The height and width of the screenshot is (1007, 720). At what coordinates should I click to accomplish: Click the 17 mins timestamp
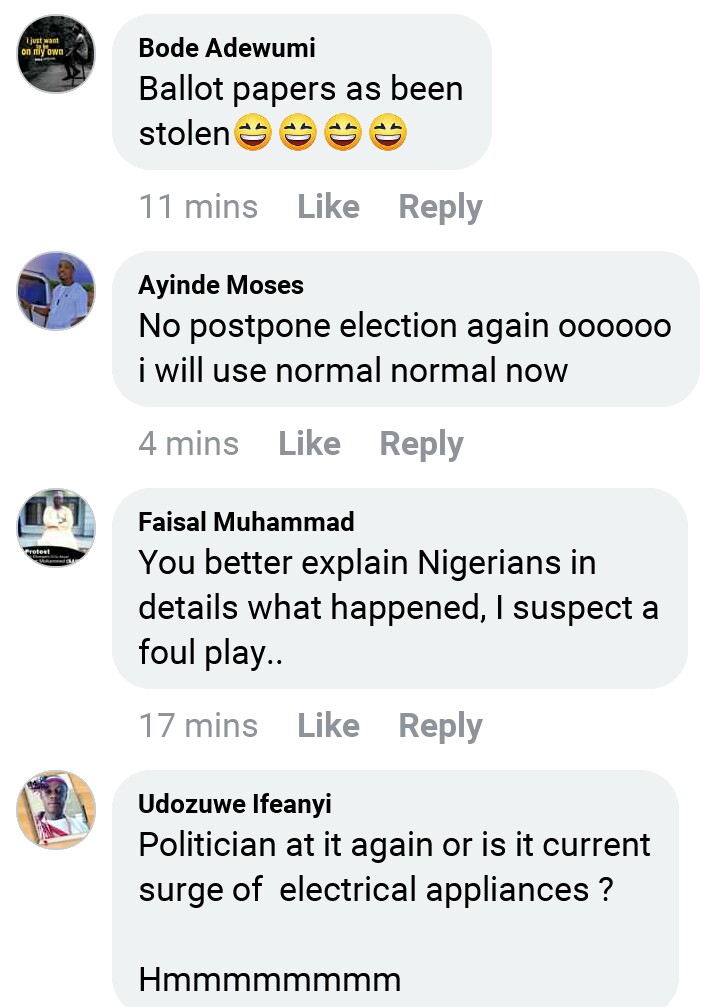click(x=198, y=725)
